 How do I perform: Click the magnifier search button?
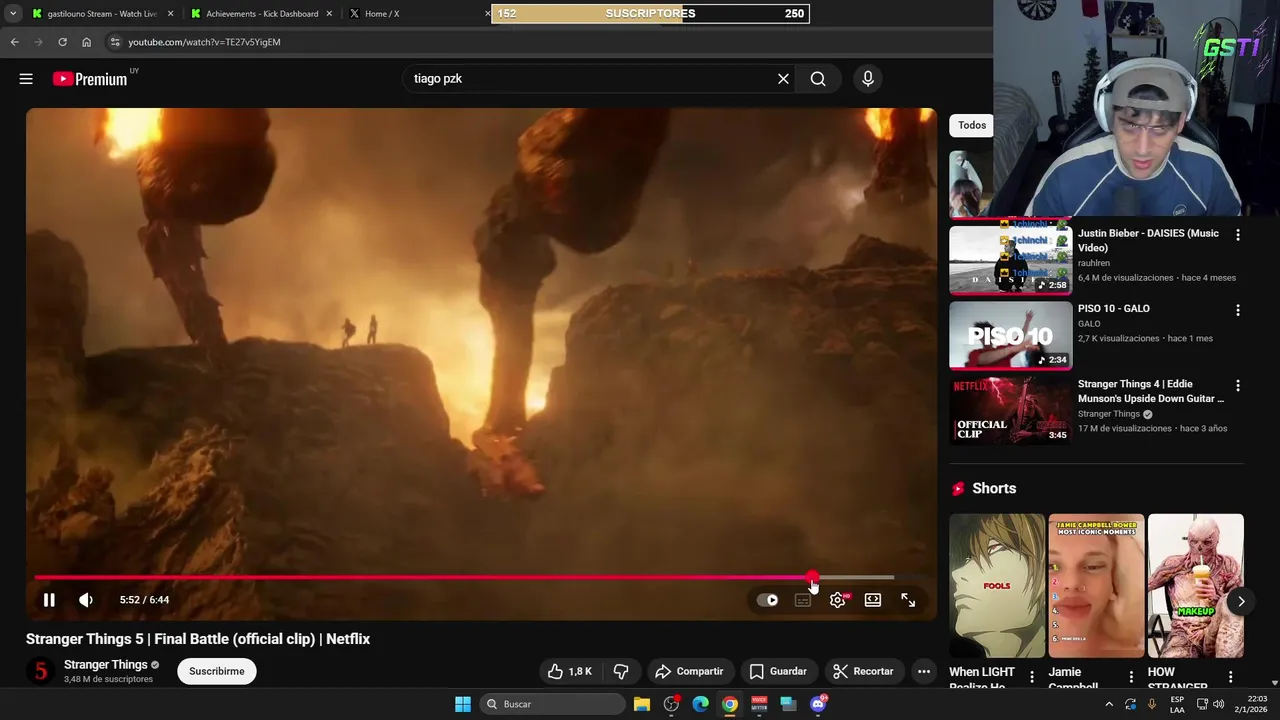click(x=818, y=79)
